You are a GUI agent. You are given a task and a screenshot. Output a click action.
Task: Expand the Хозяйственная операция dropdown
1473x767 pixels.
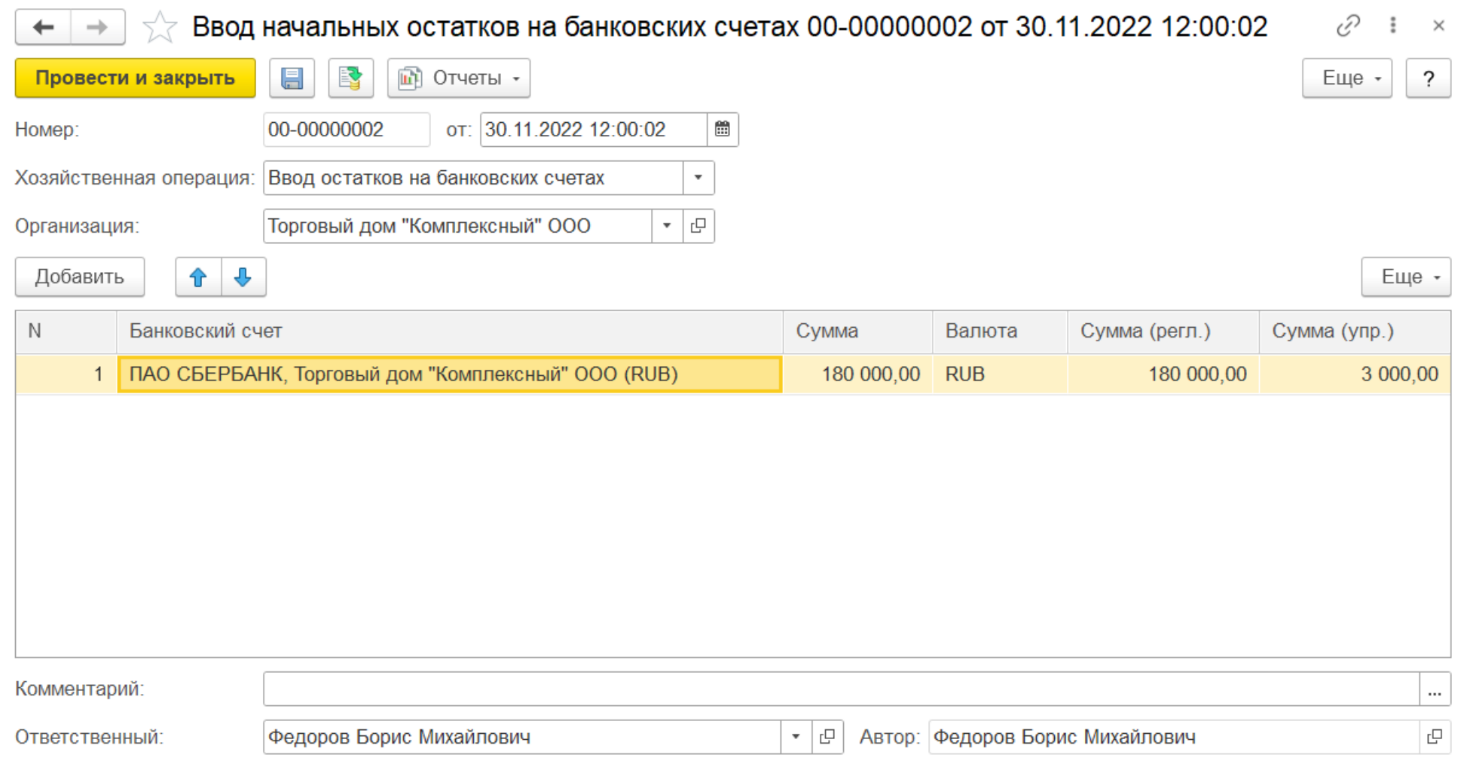coord(698,178)
